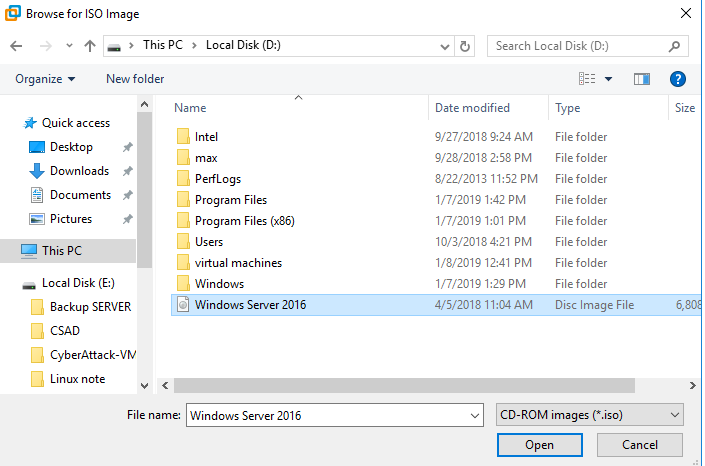
Task: Open Pictures in Quick access
Action: (x=71, y=219)
